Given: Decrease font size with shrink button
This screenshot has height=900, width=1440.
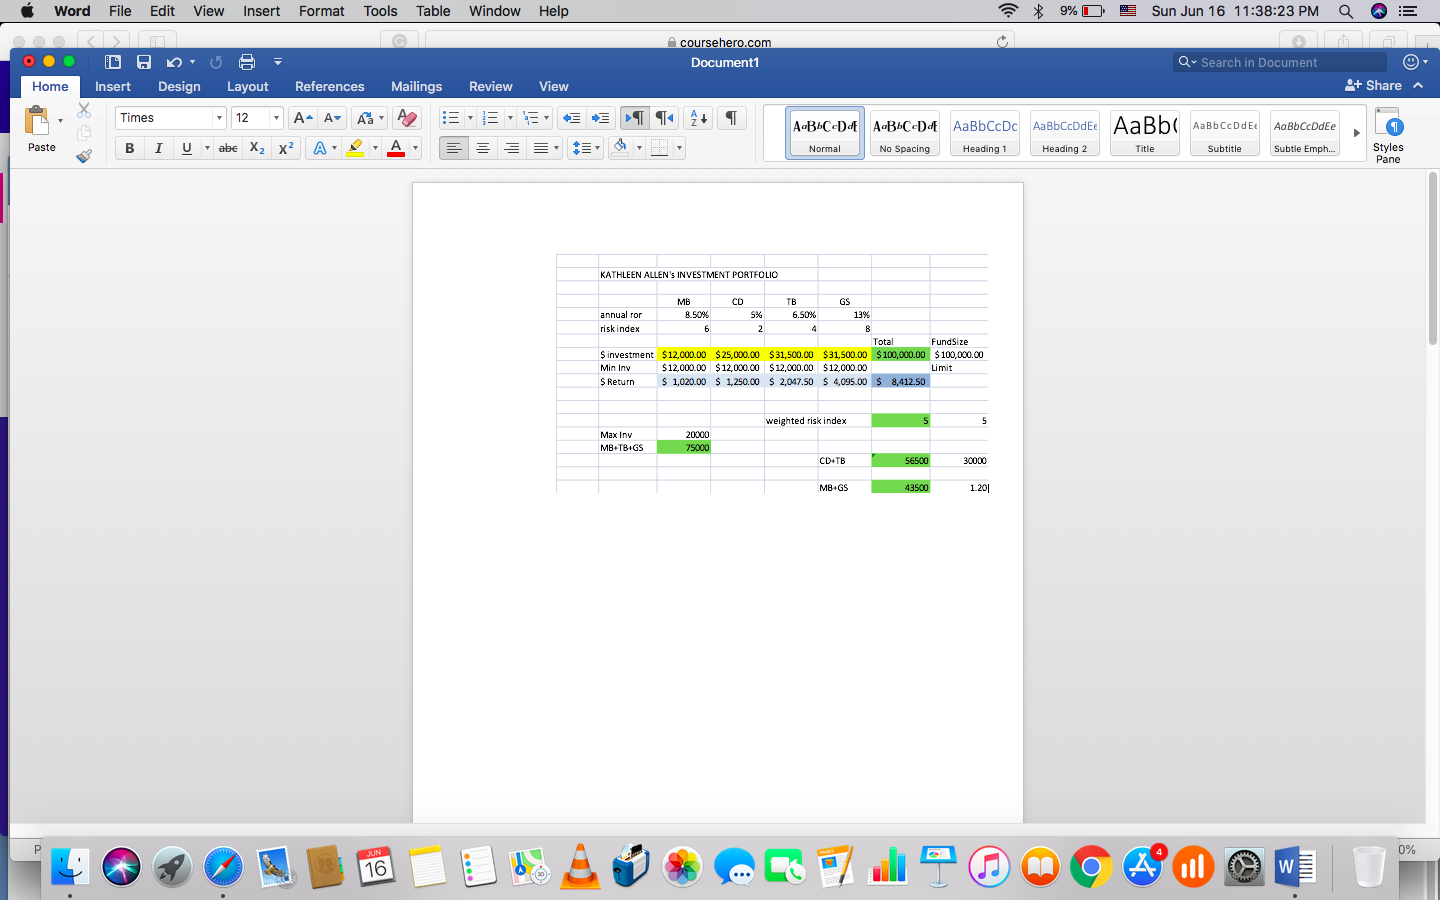Looking at the screenshot, I should pos(333,118).
